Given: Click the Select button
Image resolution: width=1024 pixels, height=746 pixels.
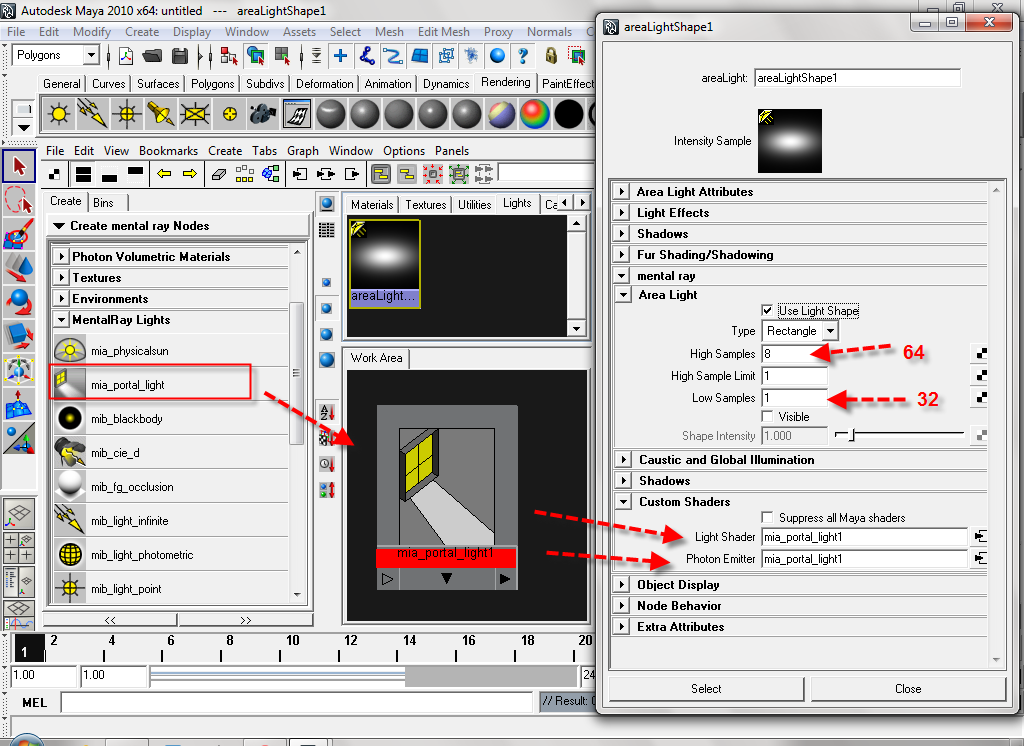Looking at the screenshot, I should click(706, 689).
